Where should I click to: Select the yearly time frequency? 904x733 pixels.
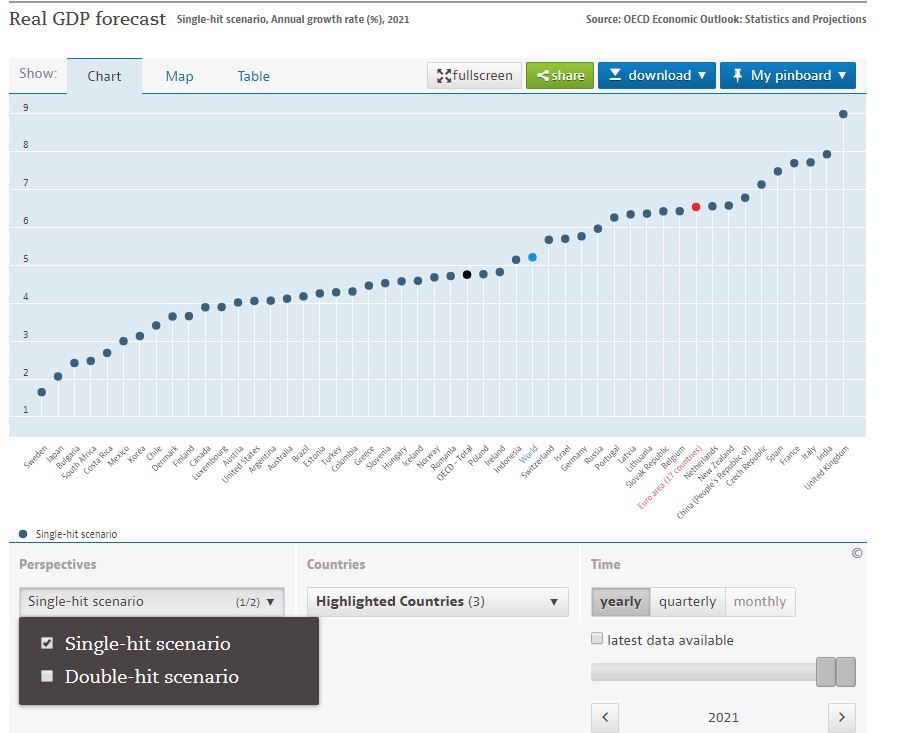click(x=620, y=602)
